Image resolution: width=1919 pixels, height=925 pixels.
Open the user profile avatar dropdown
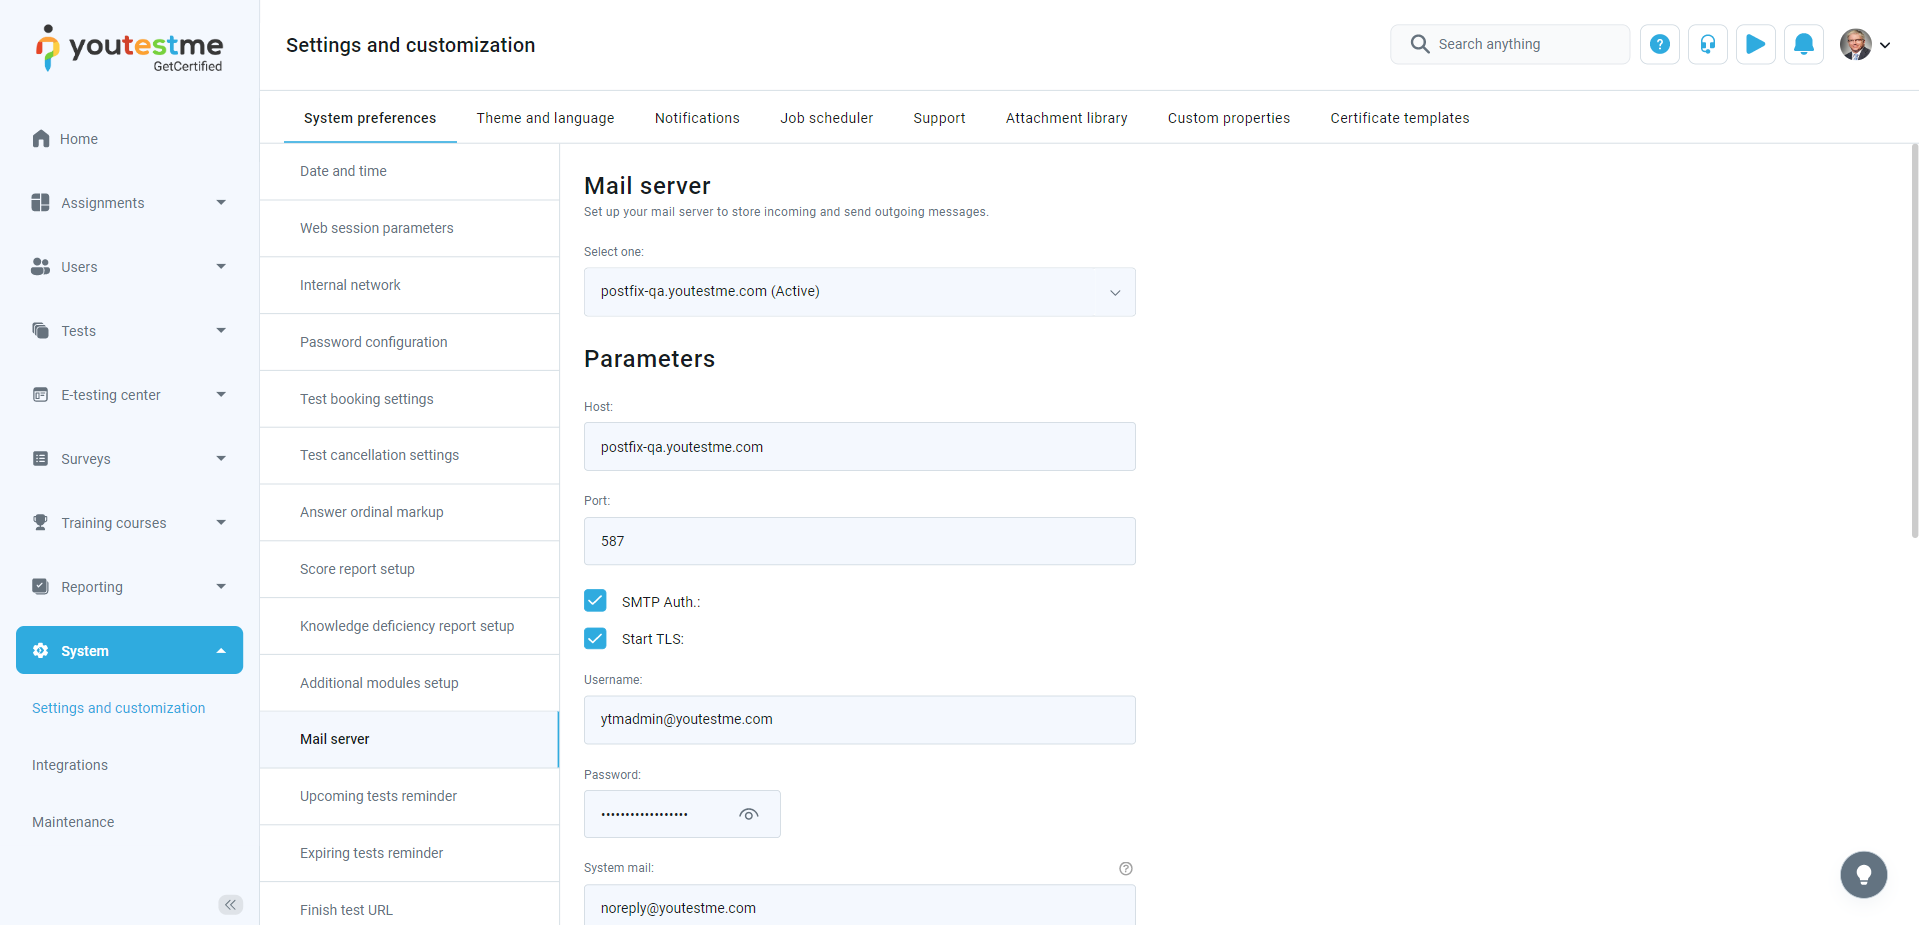coord(1865,44)
